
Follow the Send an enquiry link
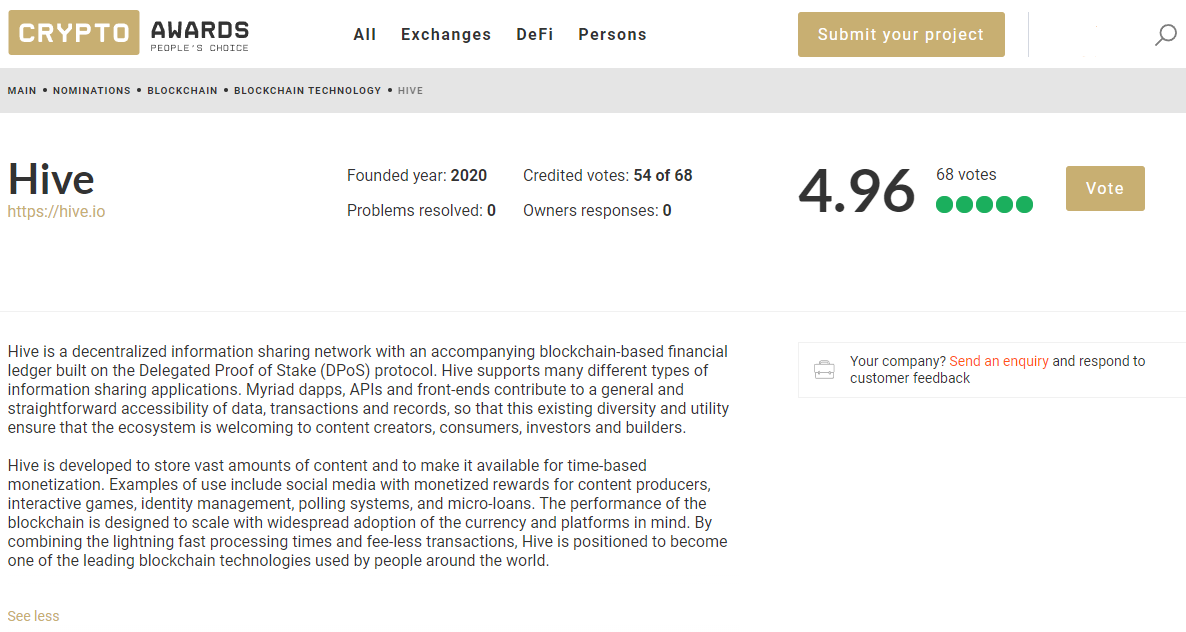[x=998, y=361]
